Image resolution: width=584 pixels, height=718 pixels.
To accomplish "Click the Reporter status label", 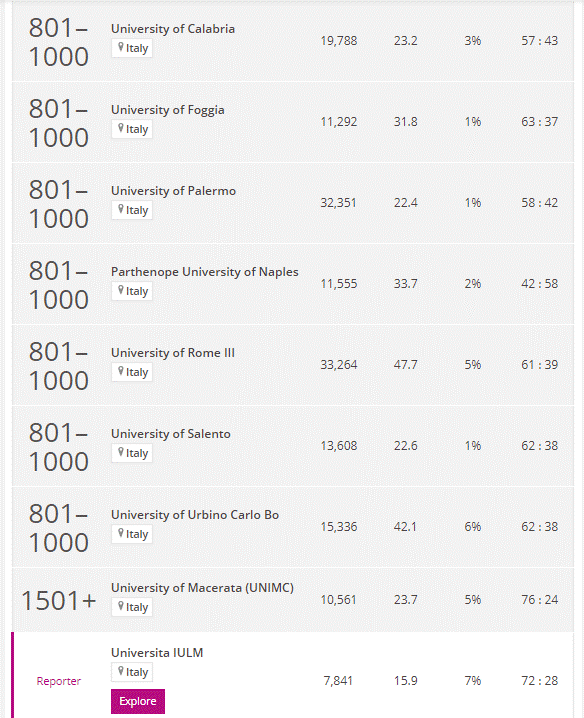I will coord(59,681).
